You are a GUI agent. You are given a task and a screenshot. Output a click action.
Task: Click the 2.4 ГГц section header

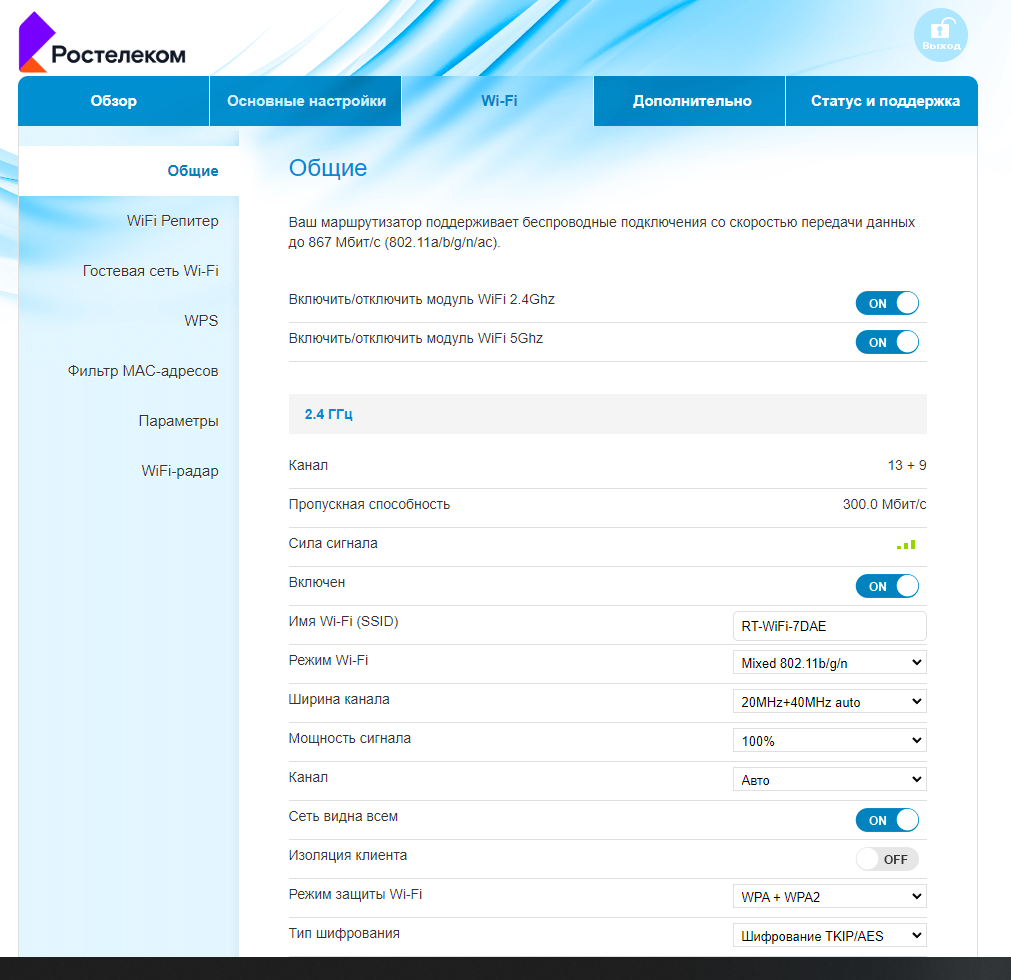click(607, 414)
